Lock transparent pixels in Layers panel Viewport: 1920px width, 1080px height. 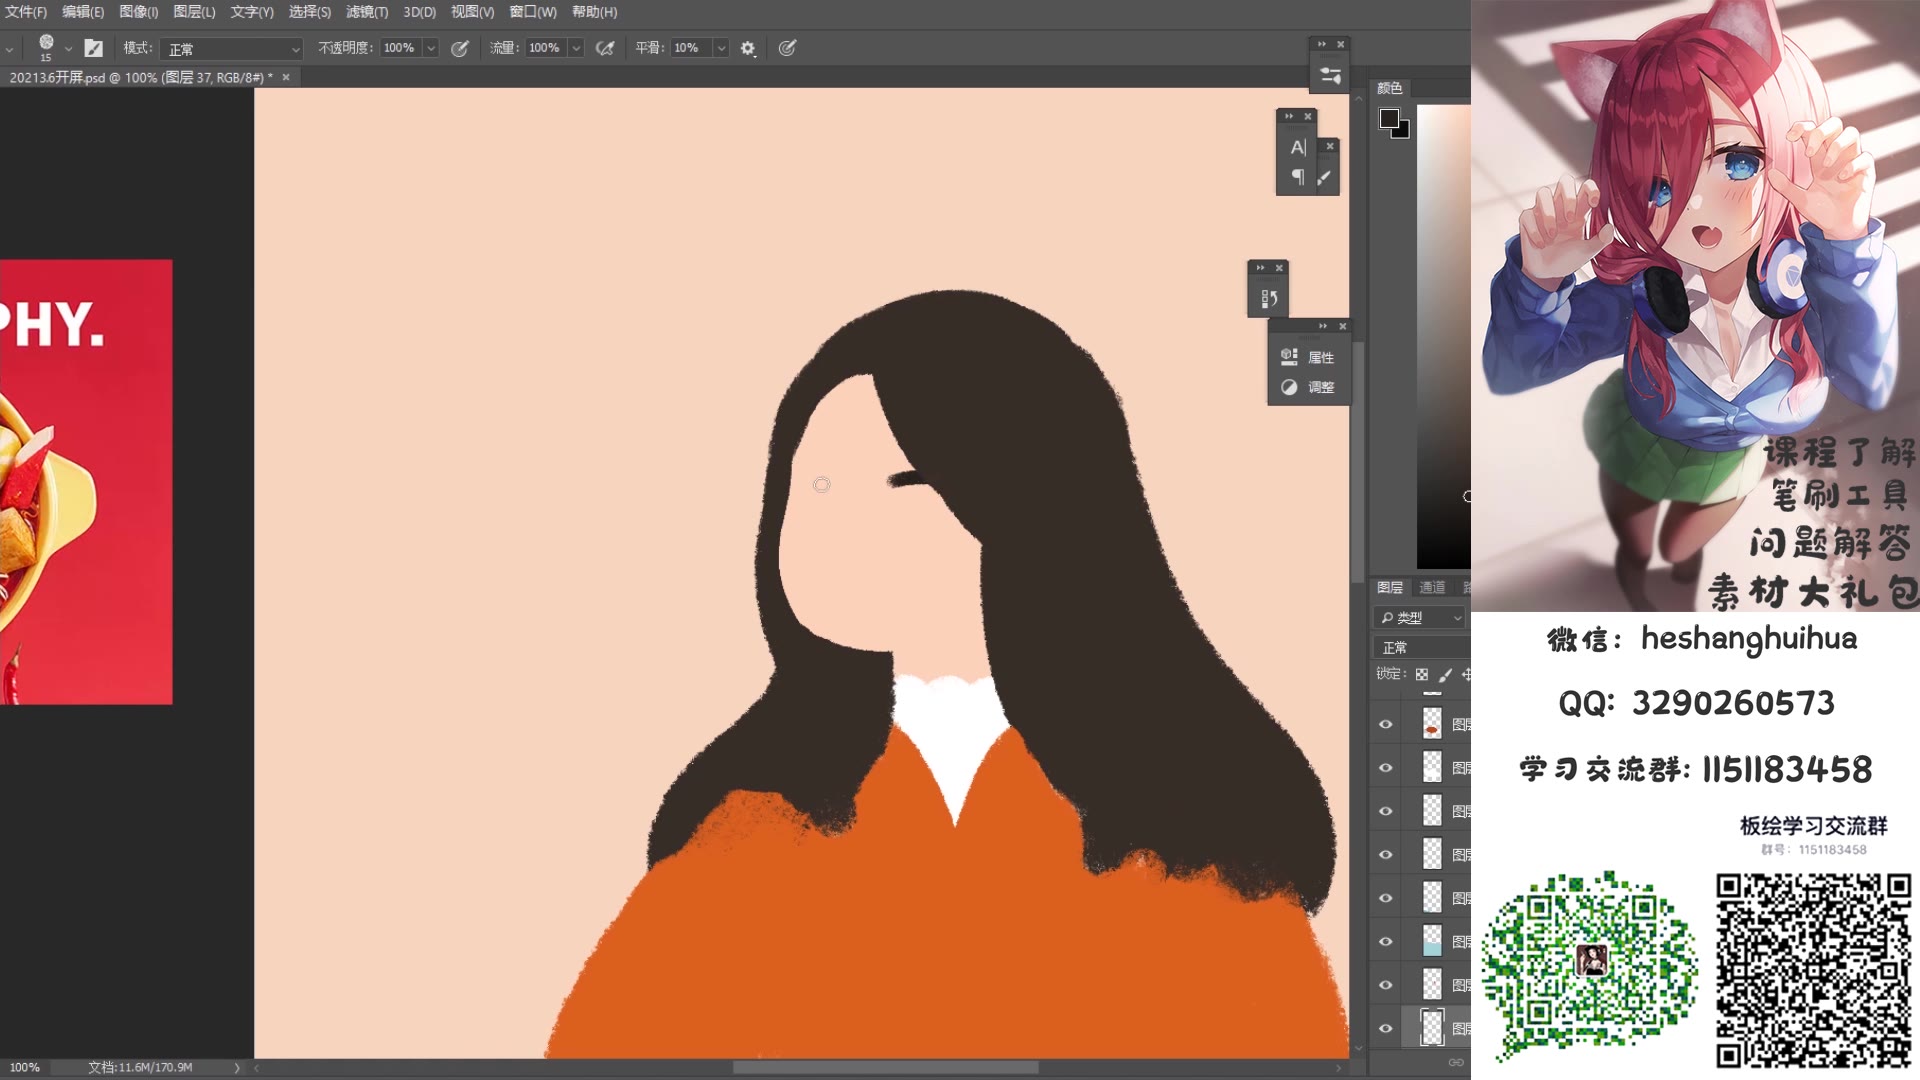(1421, 675)
